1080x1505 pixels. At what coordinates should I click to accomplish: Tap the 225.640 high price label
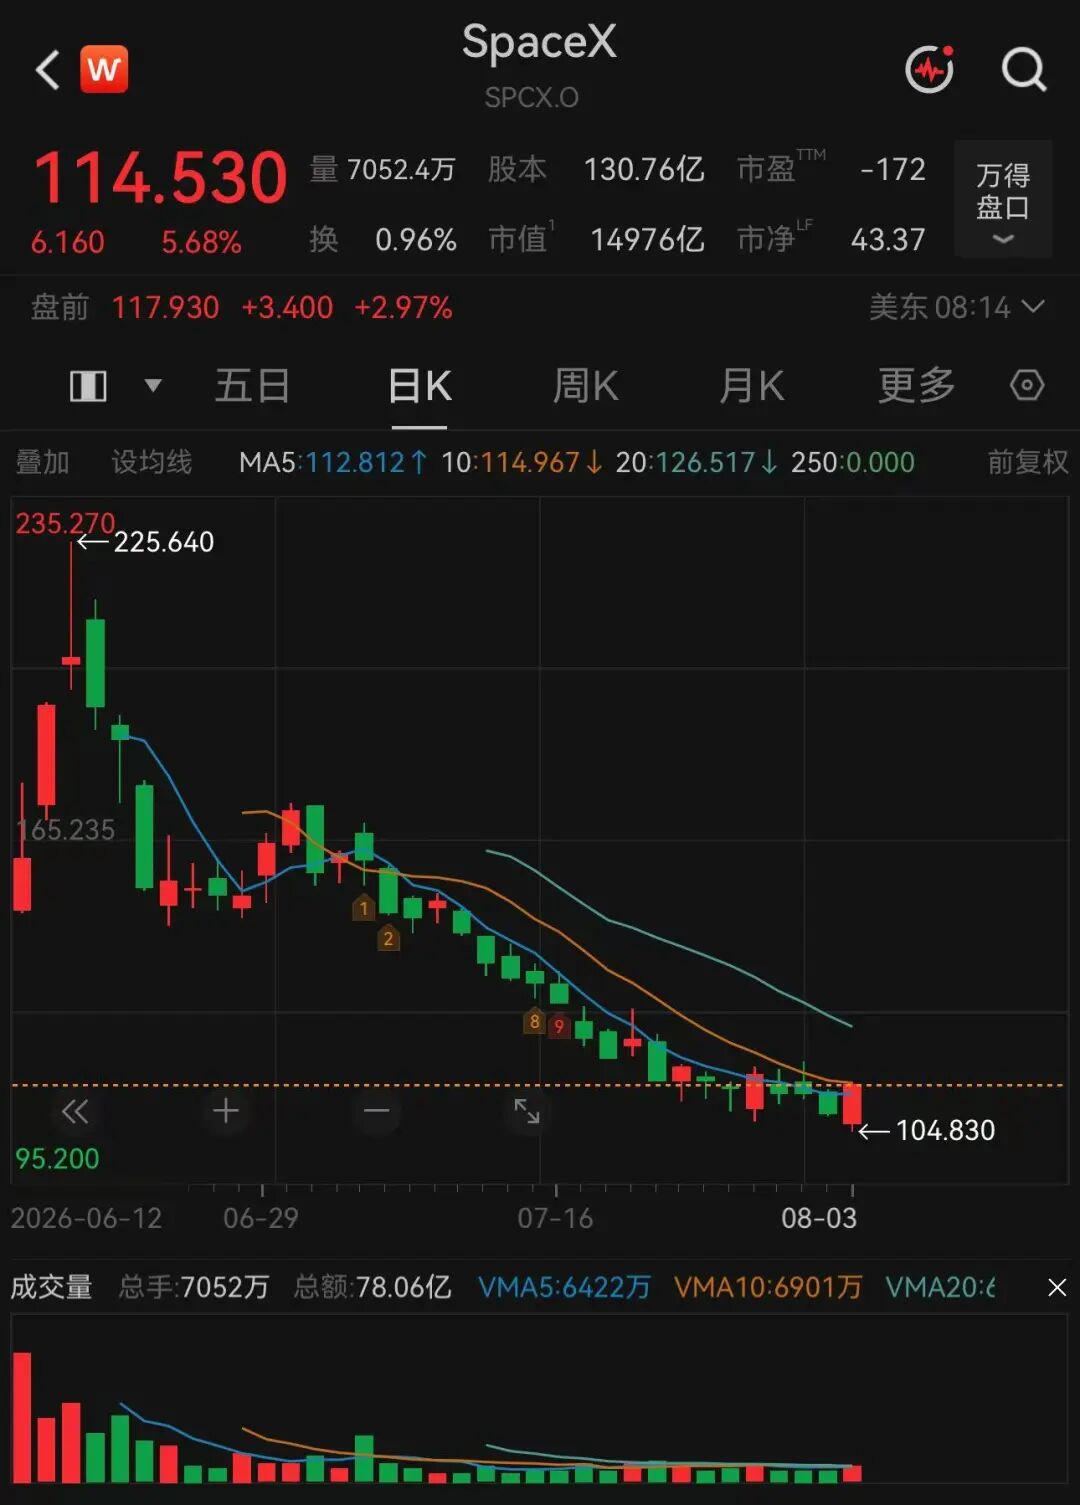pyautogui.click(x=164, y=542)
